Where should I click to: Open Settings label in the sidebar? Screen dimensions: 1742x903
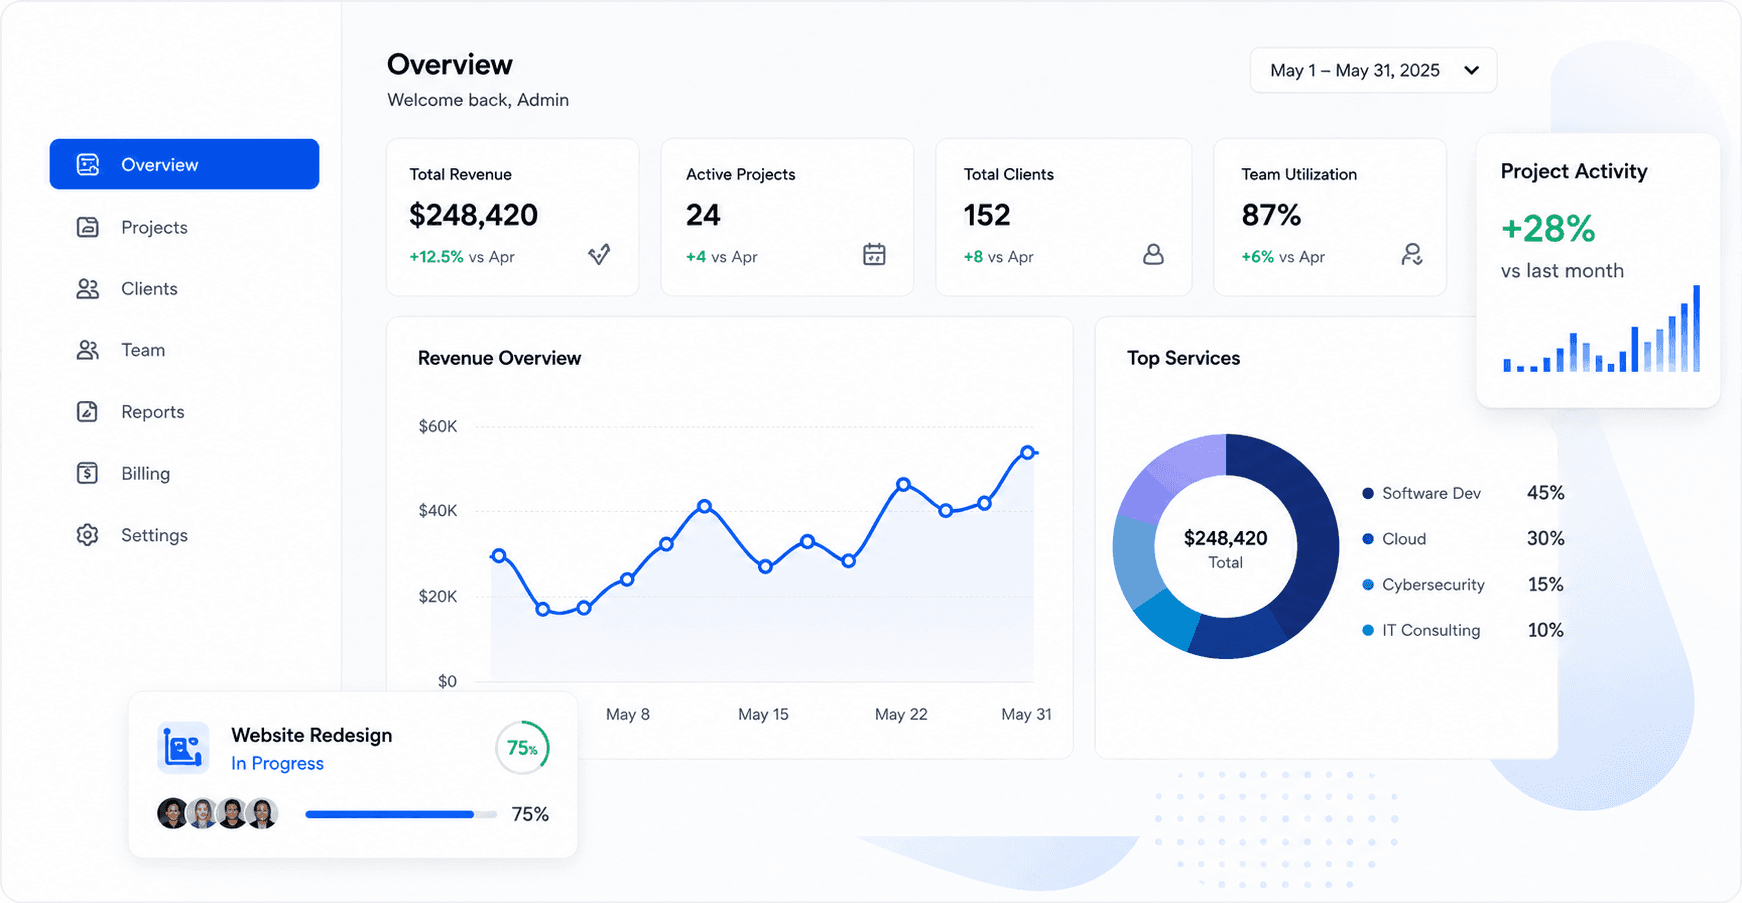click(154, 535)
